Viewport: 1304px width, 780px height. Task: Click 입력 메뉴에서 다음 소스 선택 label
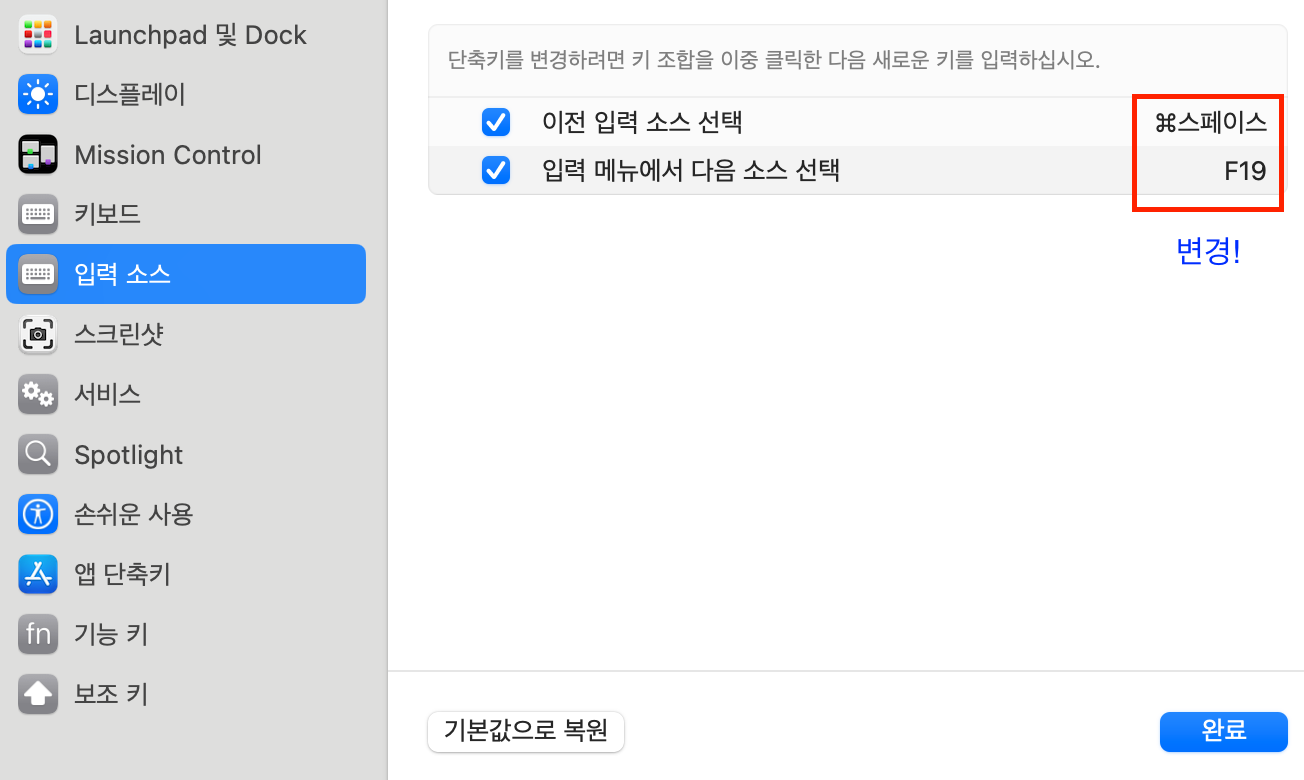point(690,170)
